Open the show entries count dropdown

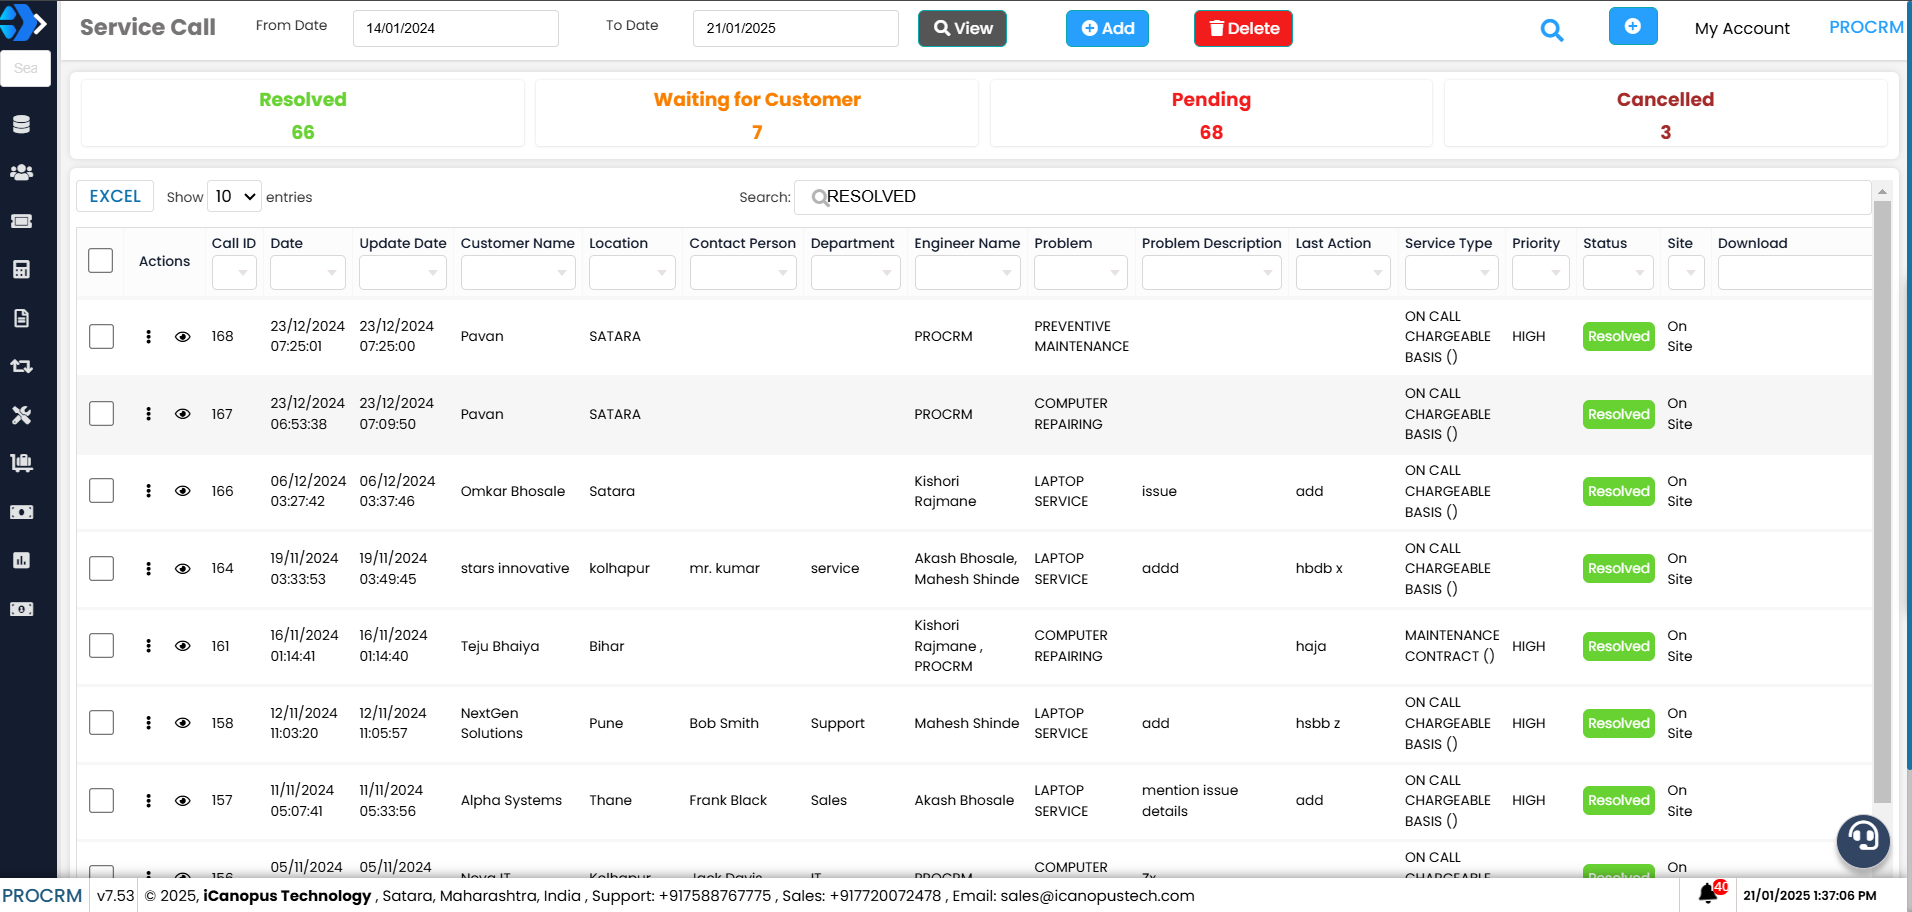(235, 197)
